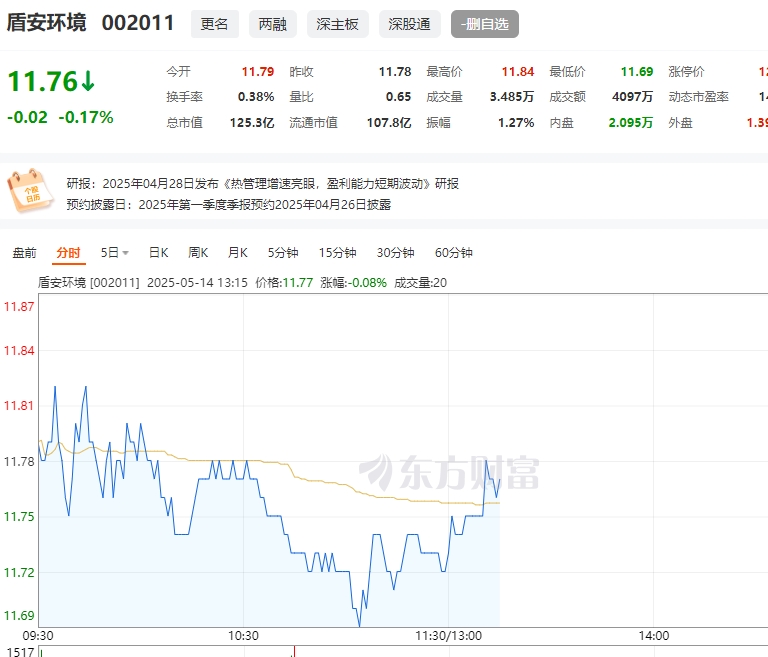The image size is (768, 657).
Task: Click the 昨收 value 11.78
Action: [x=395, y=72]
